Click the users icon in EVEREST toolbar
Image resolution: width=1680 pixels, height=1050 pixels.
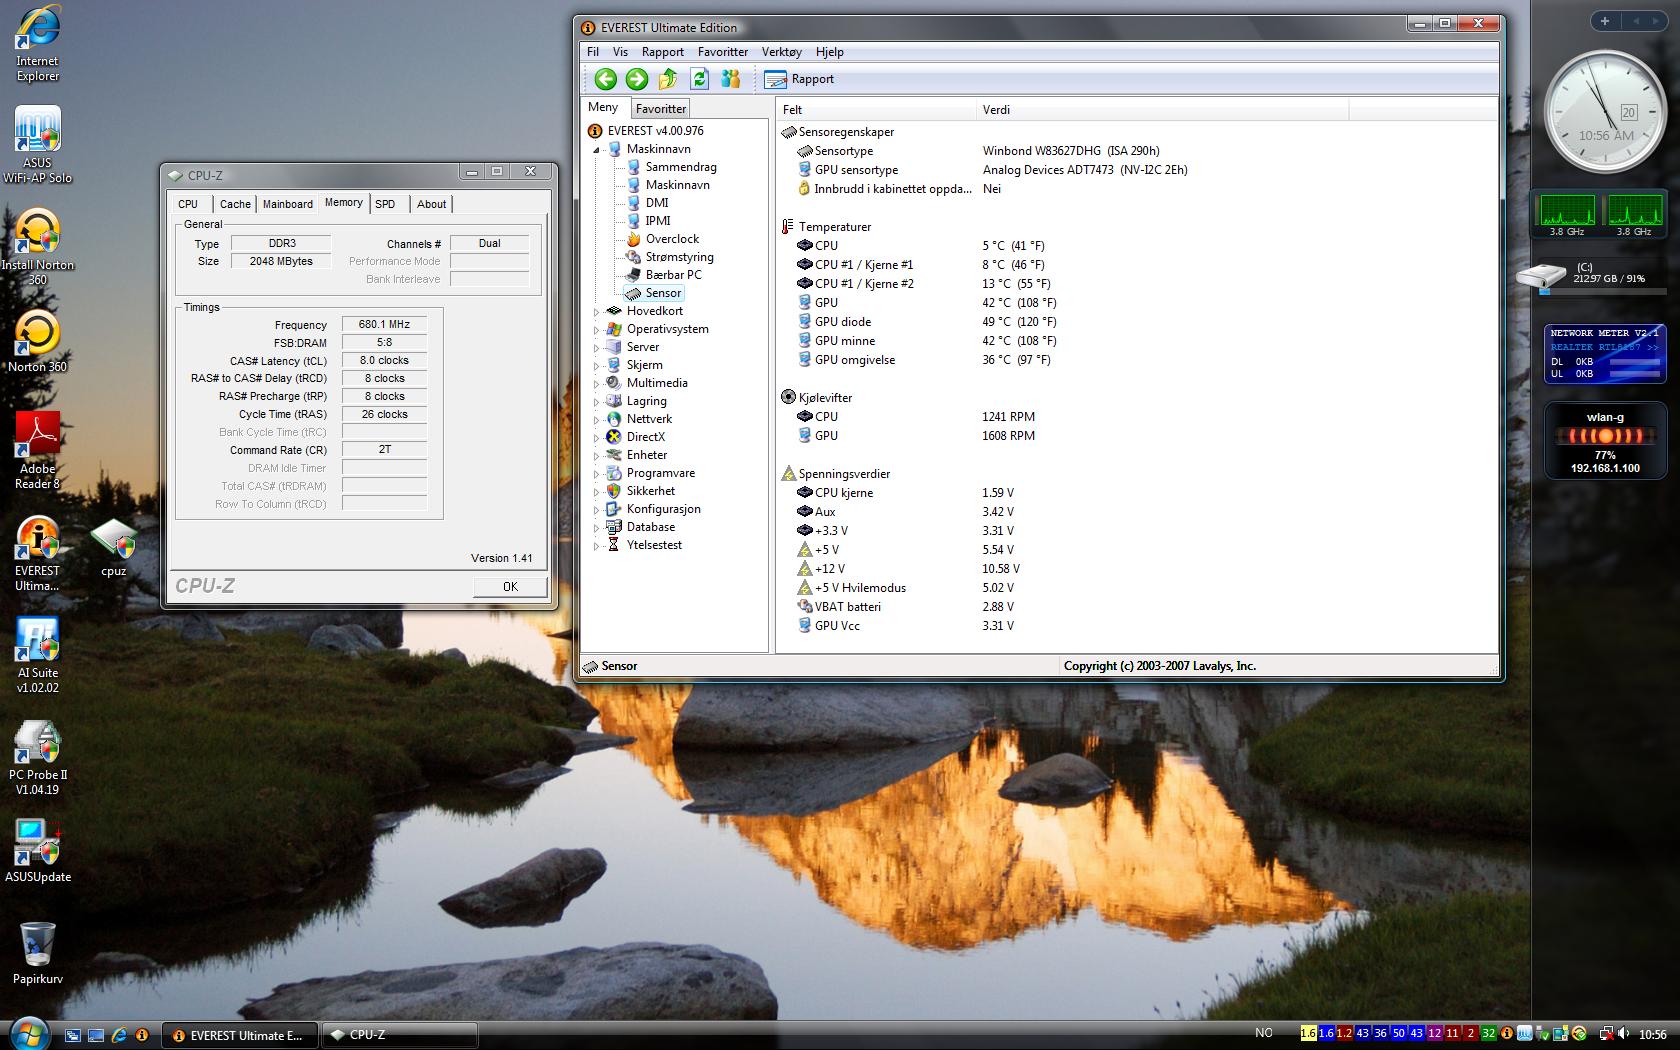[x=731, y=79]
